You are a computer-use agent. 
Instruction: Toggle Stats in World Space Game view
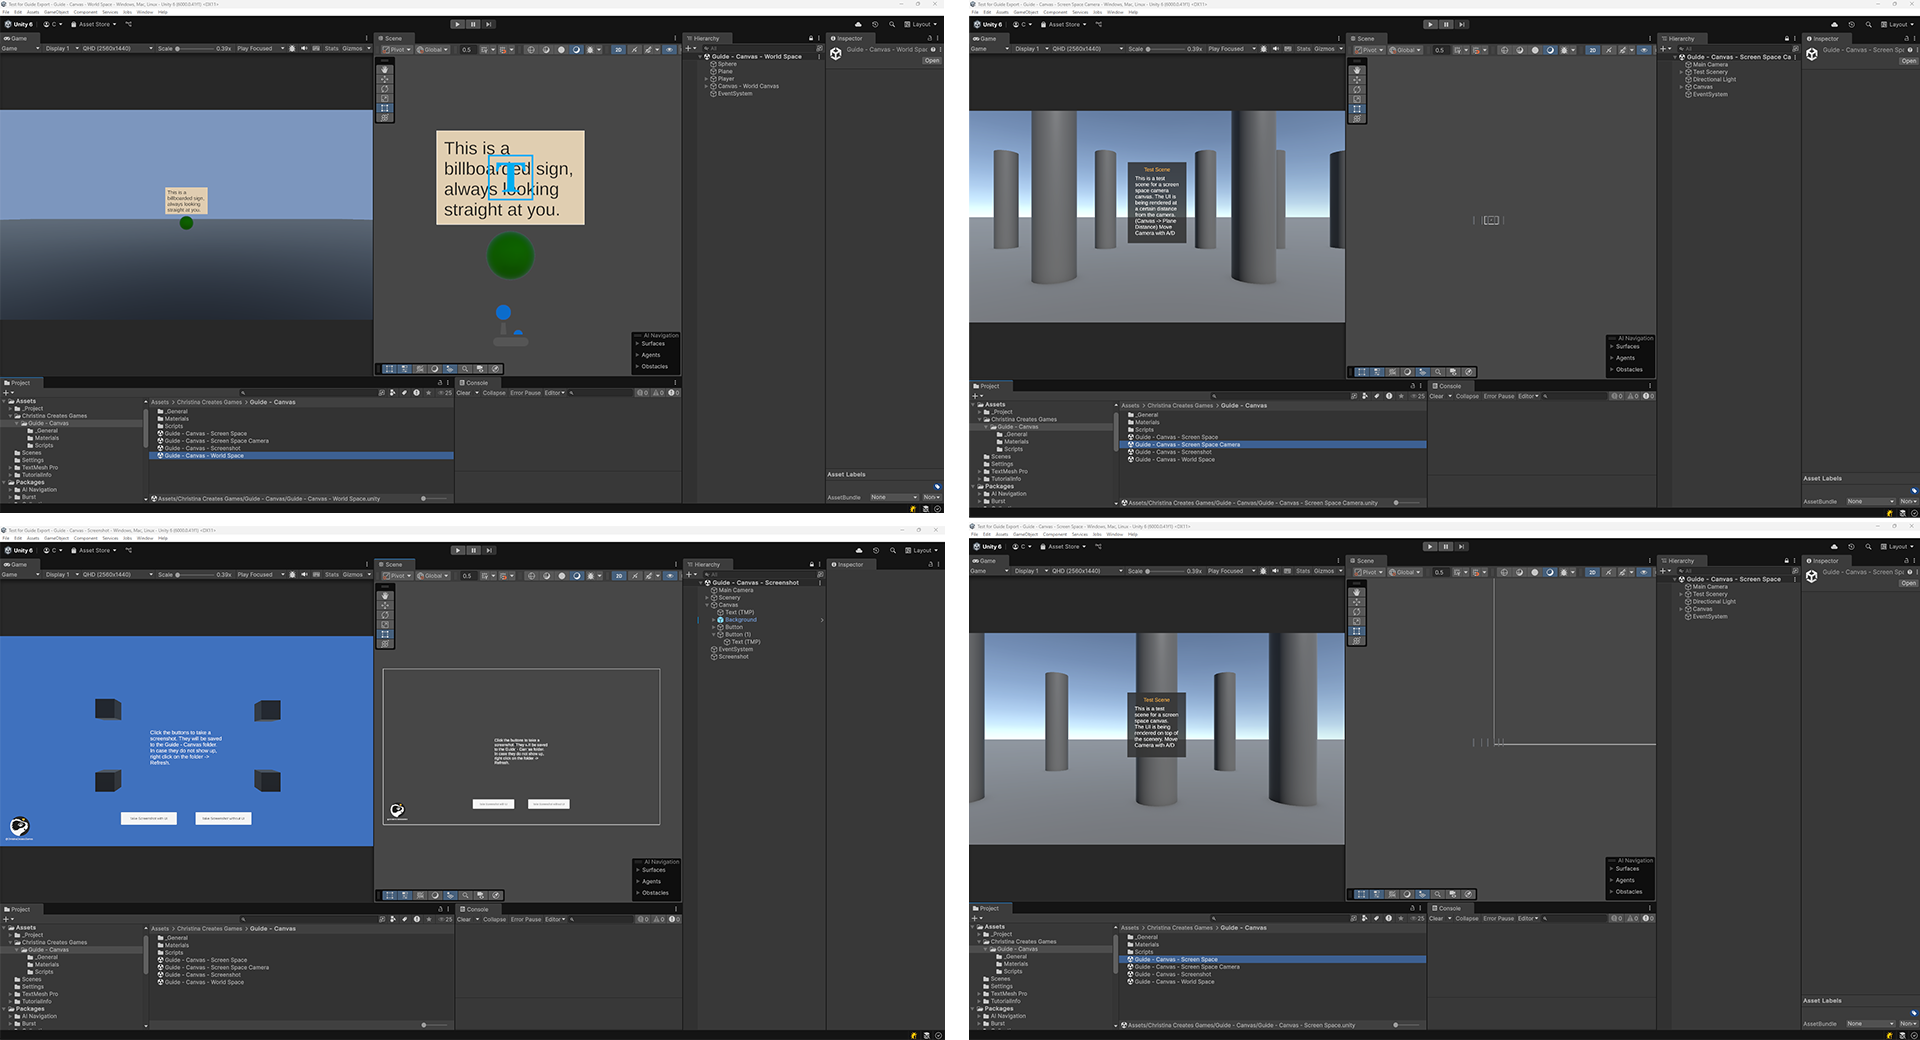pyautogui.click(x=331, y=48)
